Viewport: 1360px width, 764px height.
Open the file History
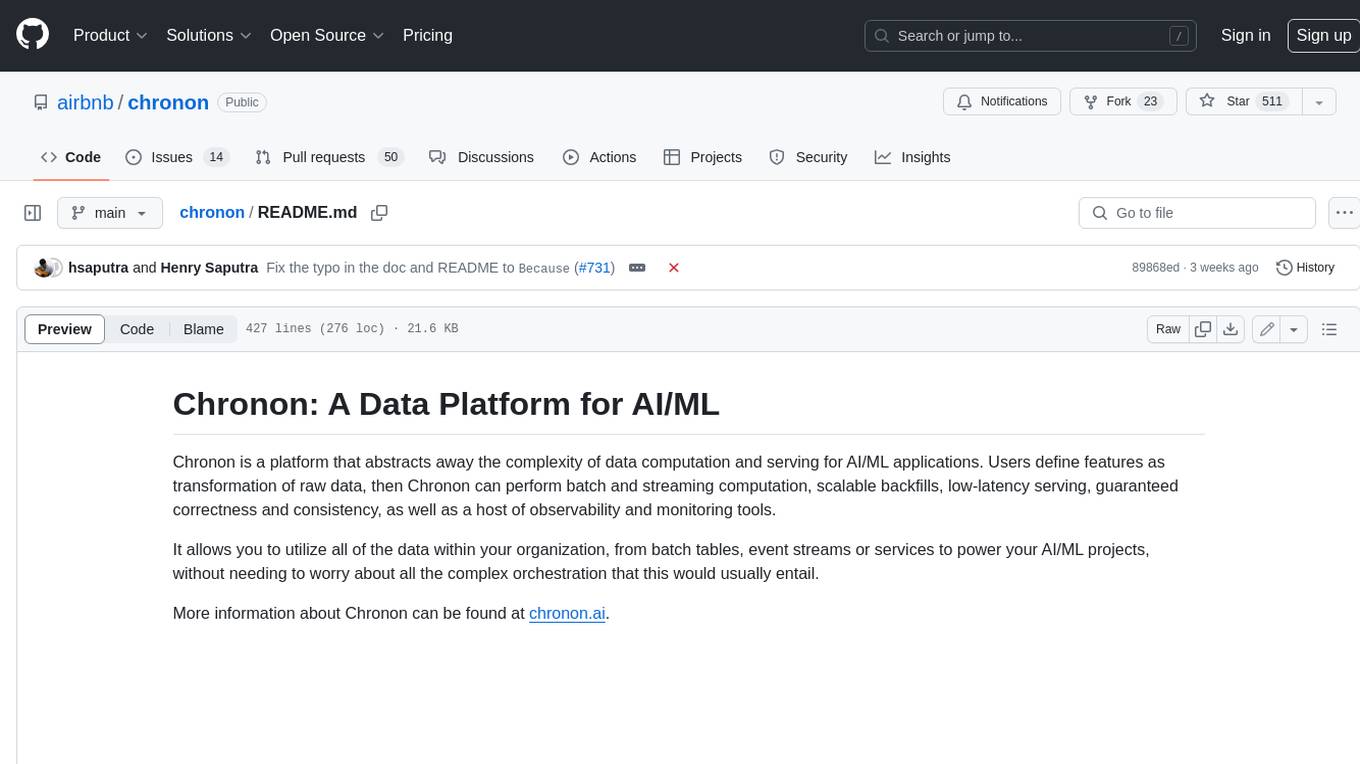point(1305,268)
